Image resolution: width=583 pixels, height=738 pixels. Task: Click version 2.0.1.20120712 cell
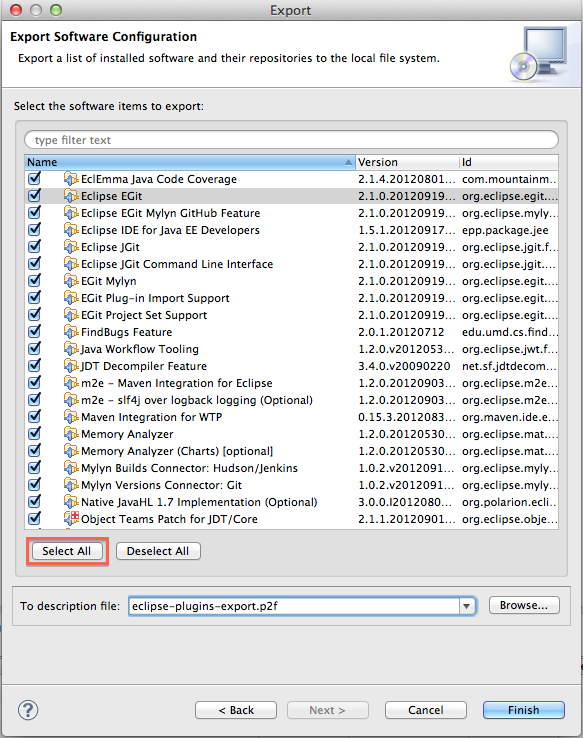pos(401,332)
